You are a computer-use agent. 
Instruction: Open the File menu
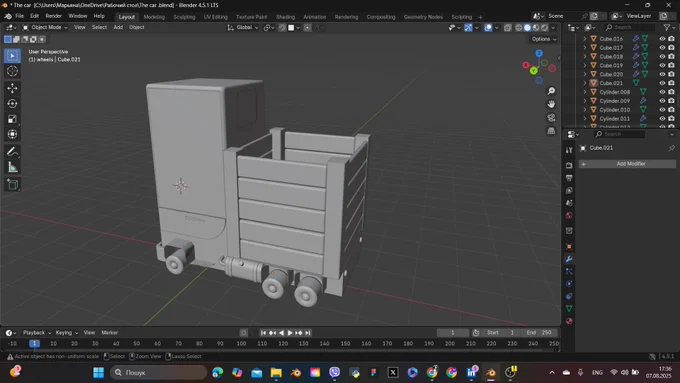coord(20,16)
